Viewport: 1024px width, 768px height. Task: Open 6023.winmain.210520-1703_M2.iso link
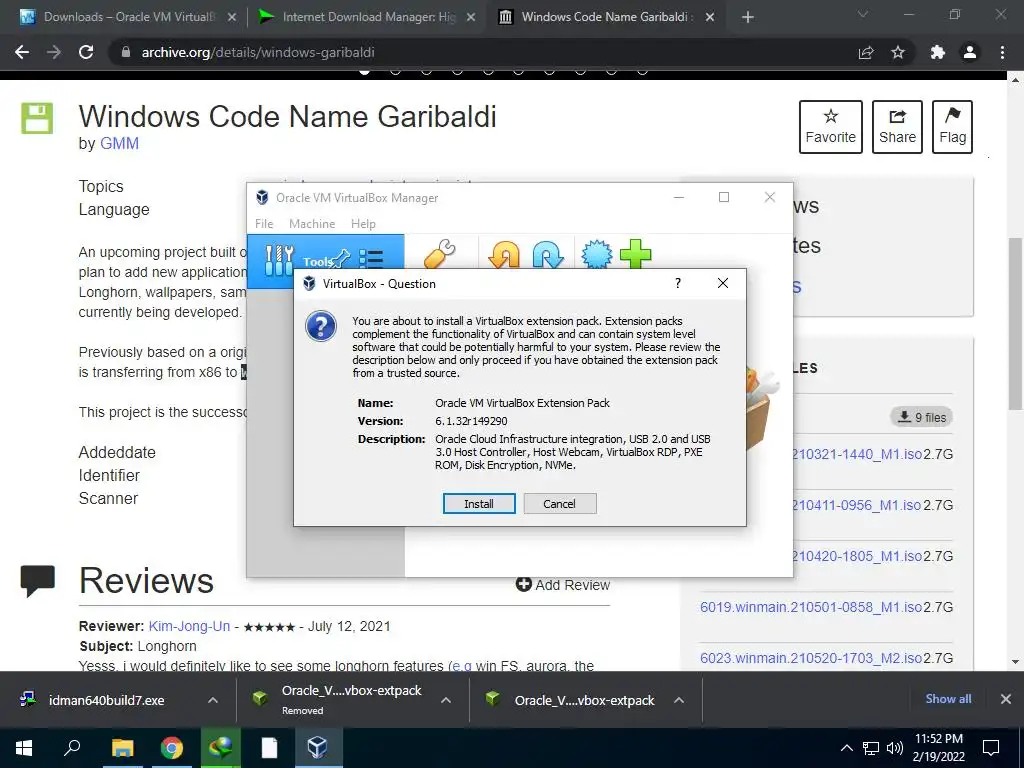[x=811, y=658]
